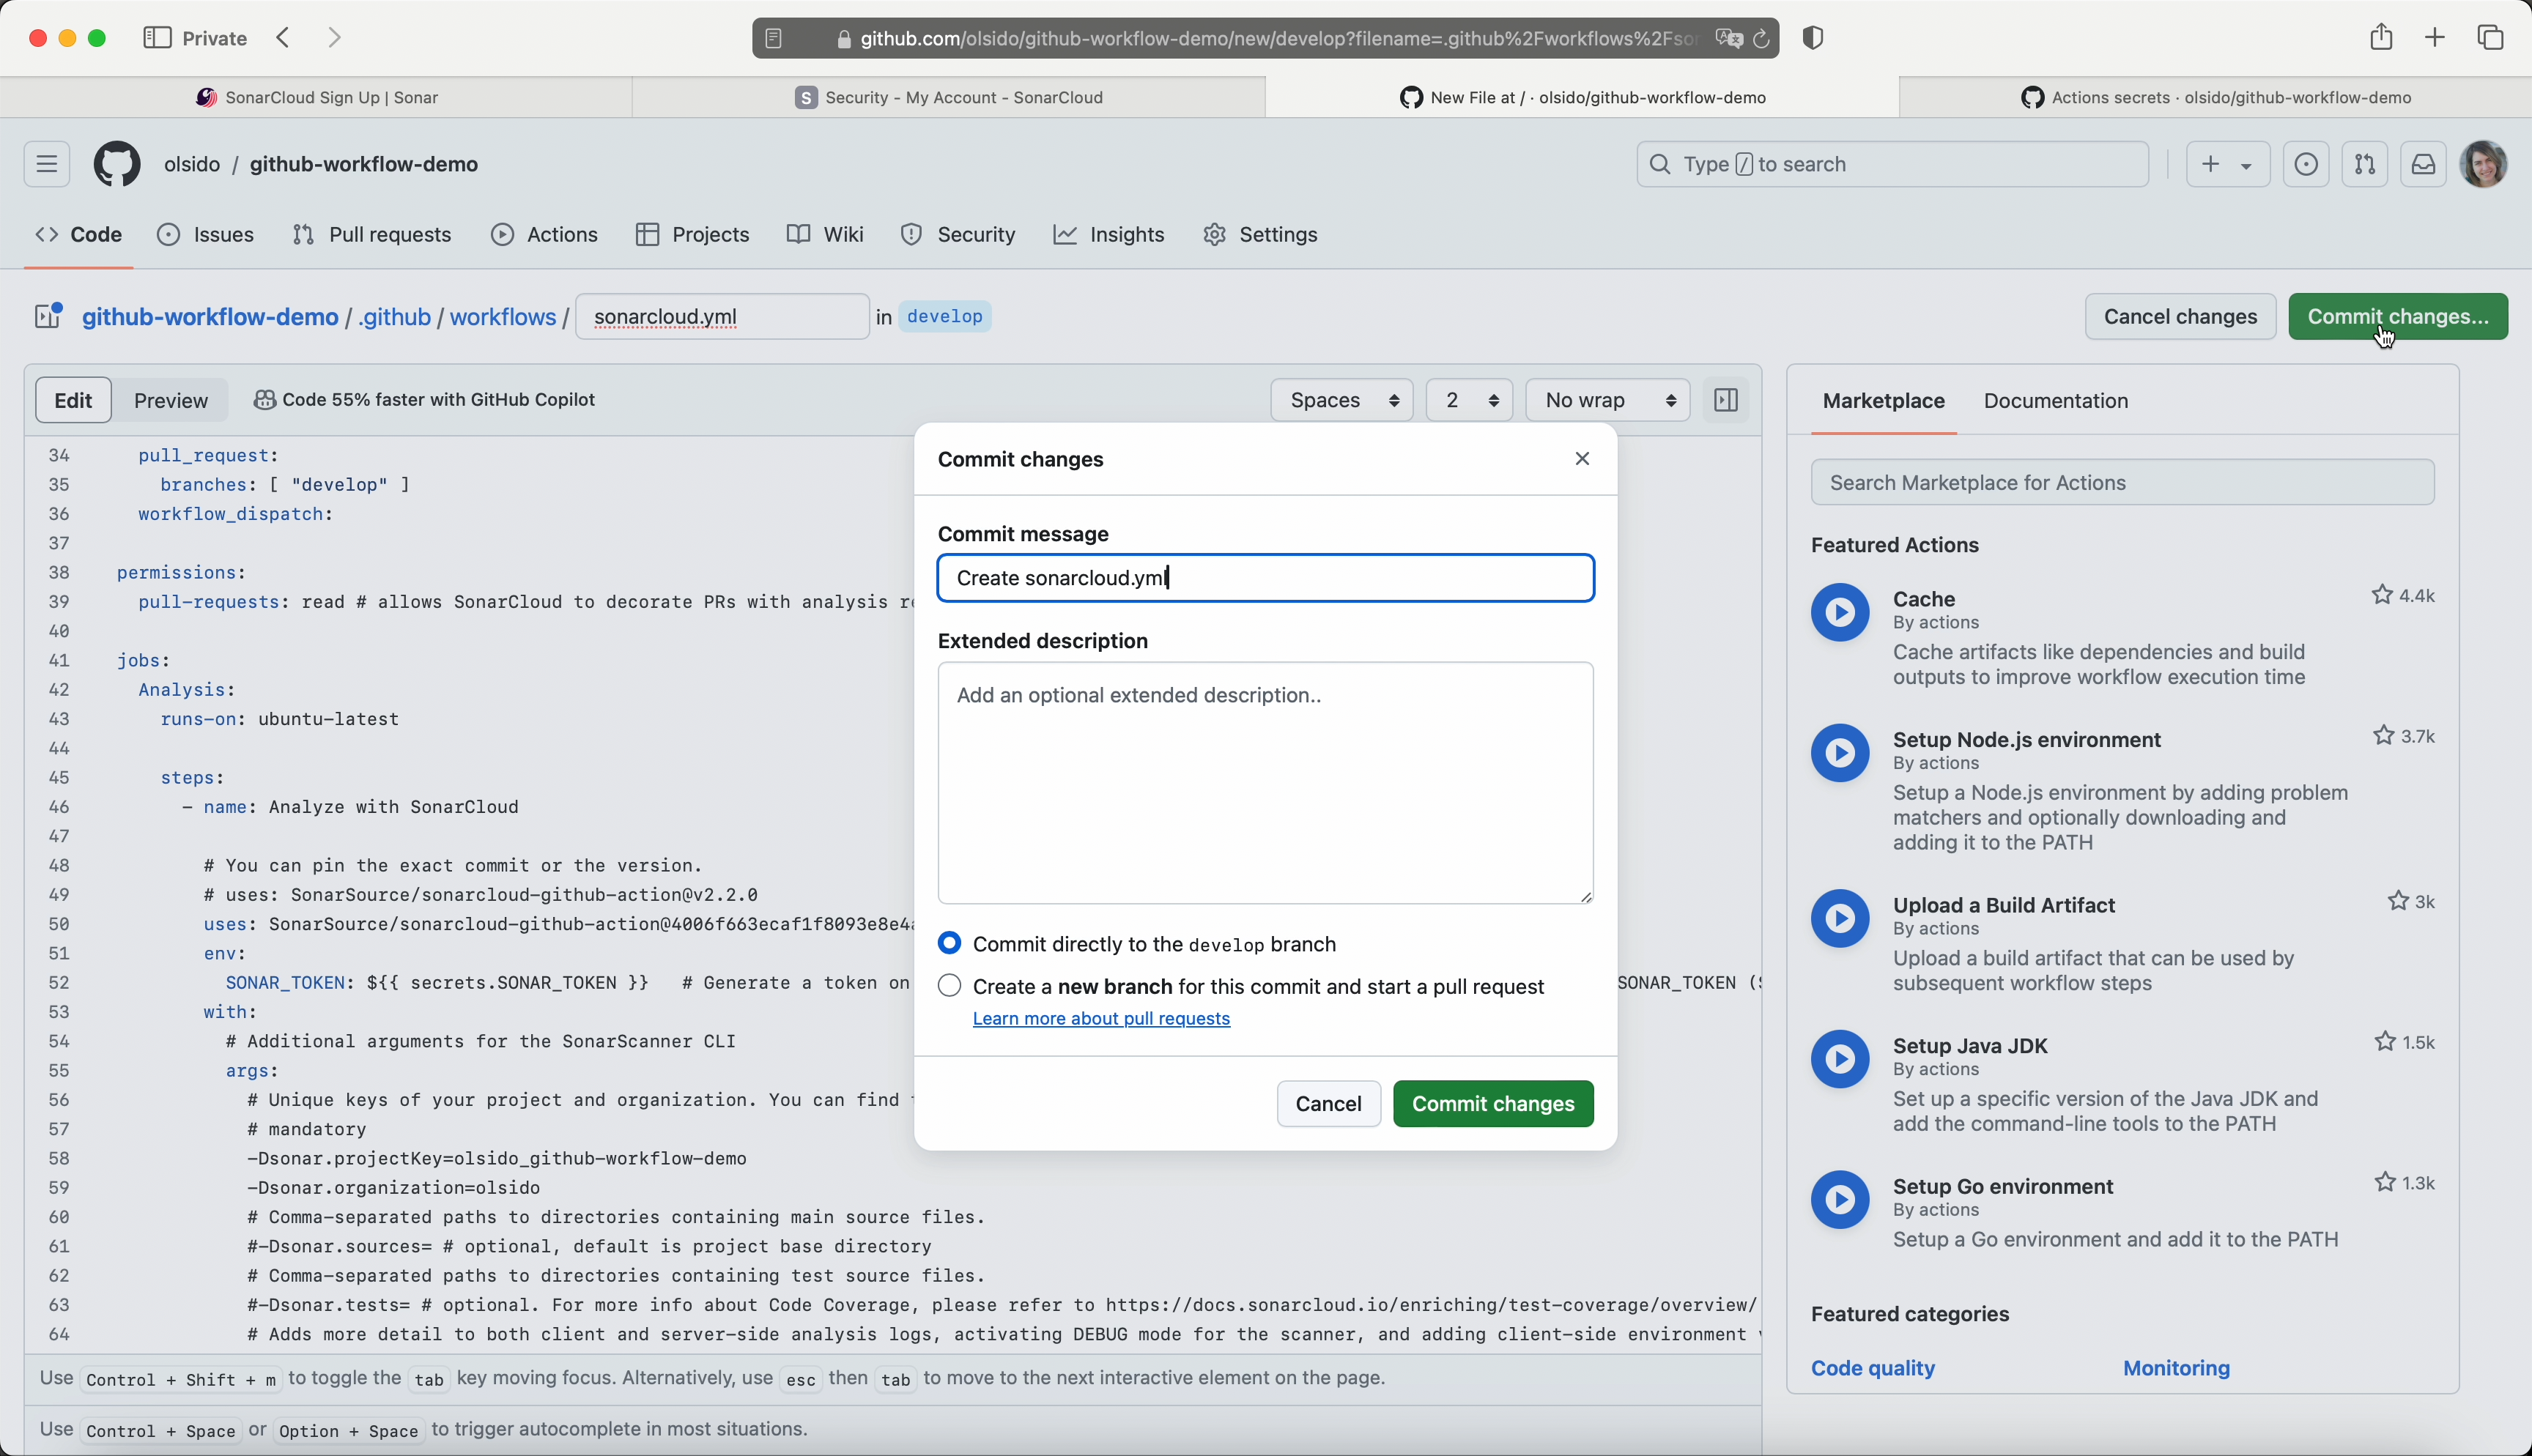
Task: Open the issues icon in header
Action: click(x=2306, y=165)
